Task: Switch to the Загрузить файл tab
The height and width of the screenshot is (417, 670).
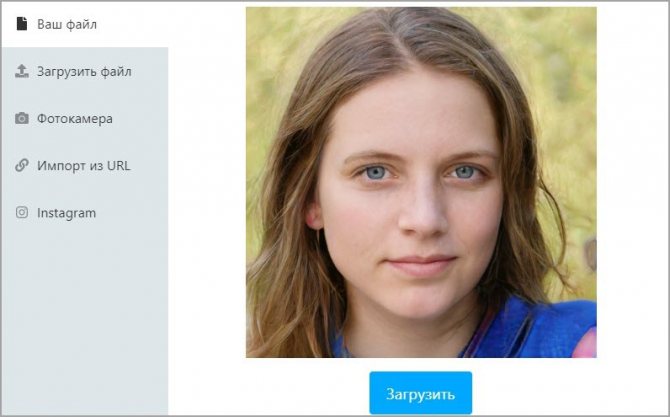Action: pos(85,71)
